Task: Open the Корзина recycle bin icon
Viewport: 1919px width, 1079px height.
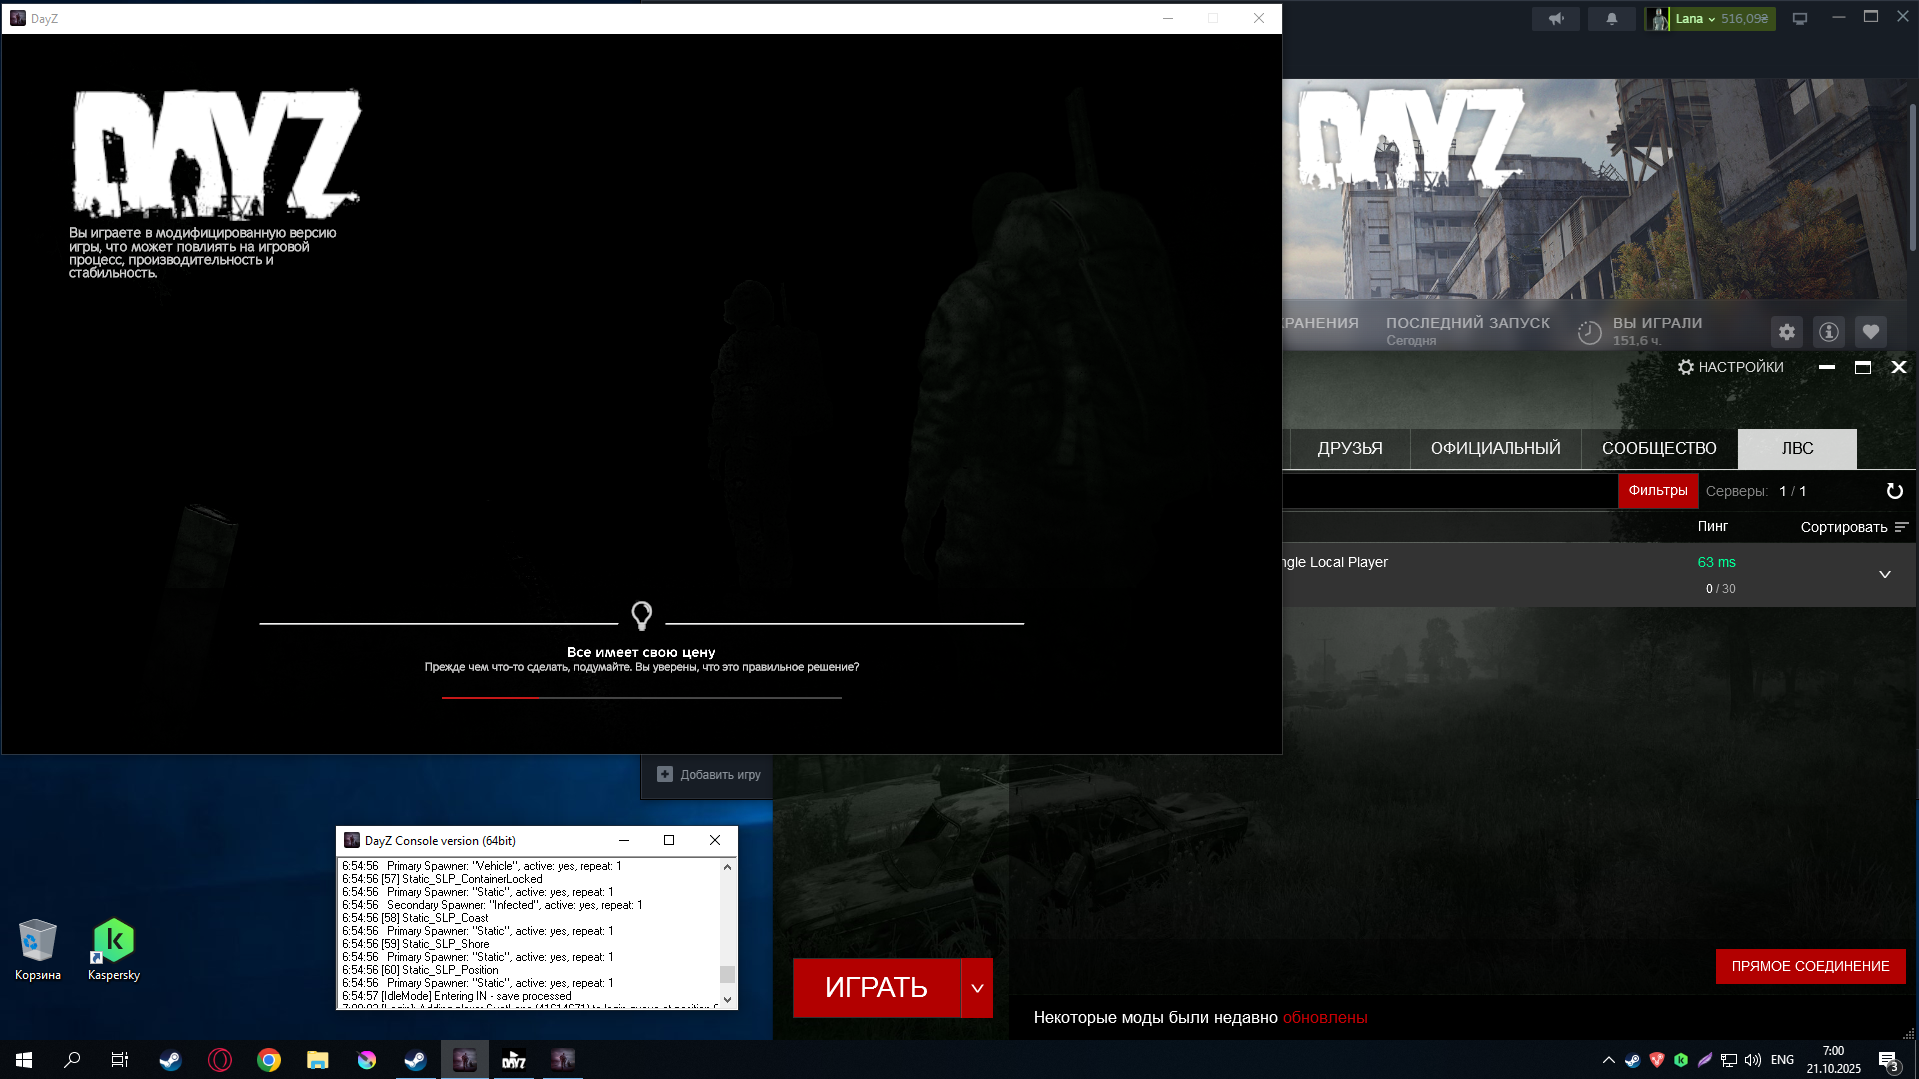Action: click(x=38, y=950)
